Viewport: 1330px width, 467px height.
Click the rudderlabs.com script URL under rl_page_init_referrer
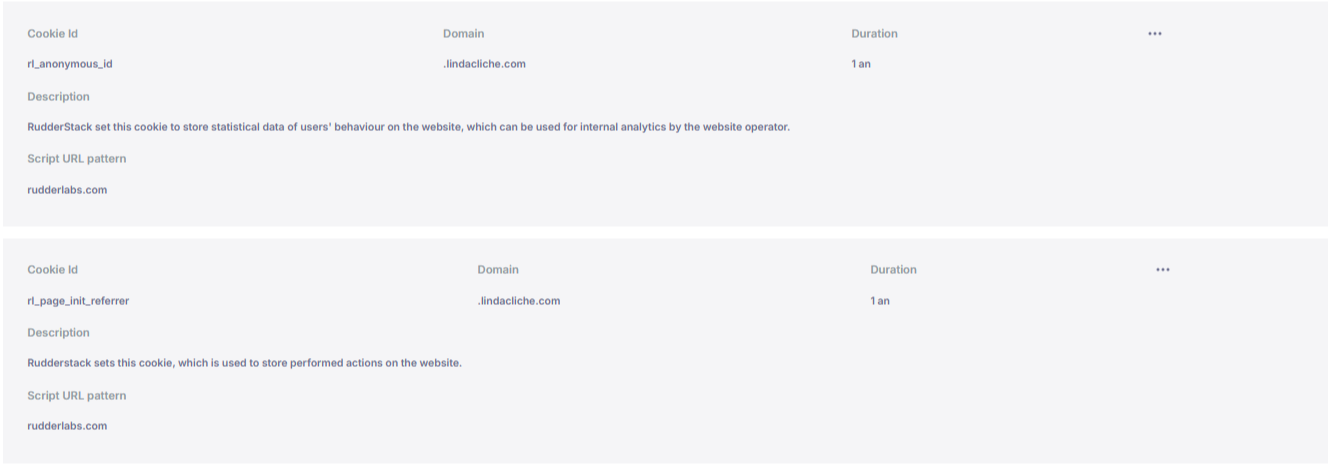[67, 426]
